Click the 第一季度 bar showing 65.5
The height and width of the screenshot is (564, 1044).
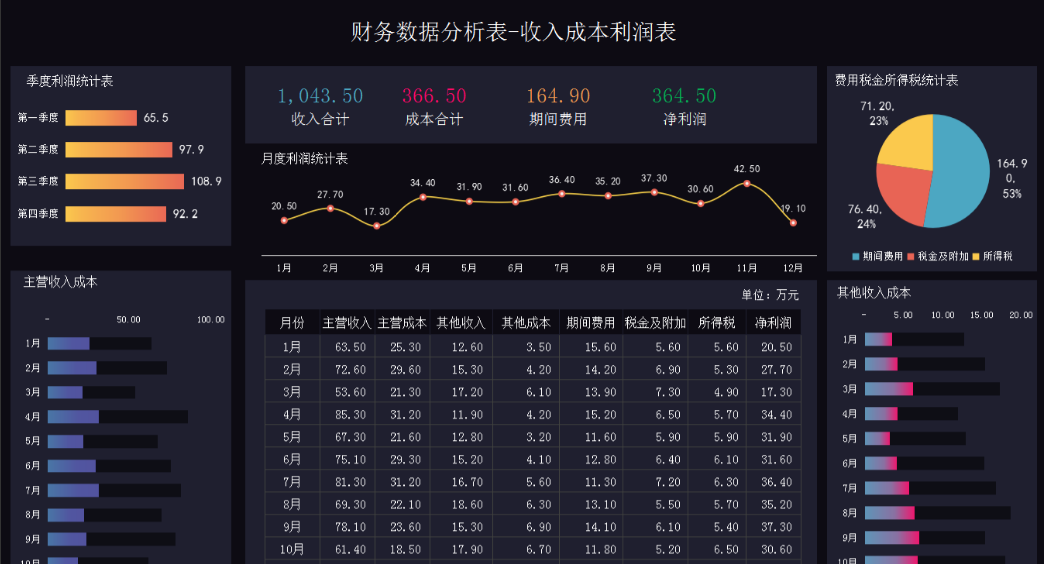tap(101, 118)
